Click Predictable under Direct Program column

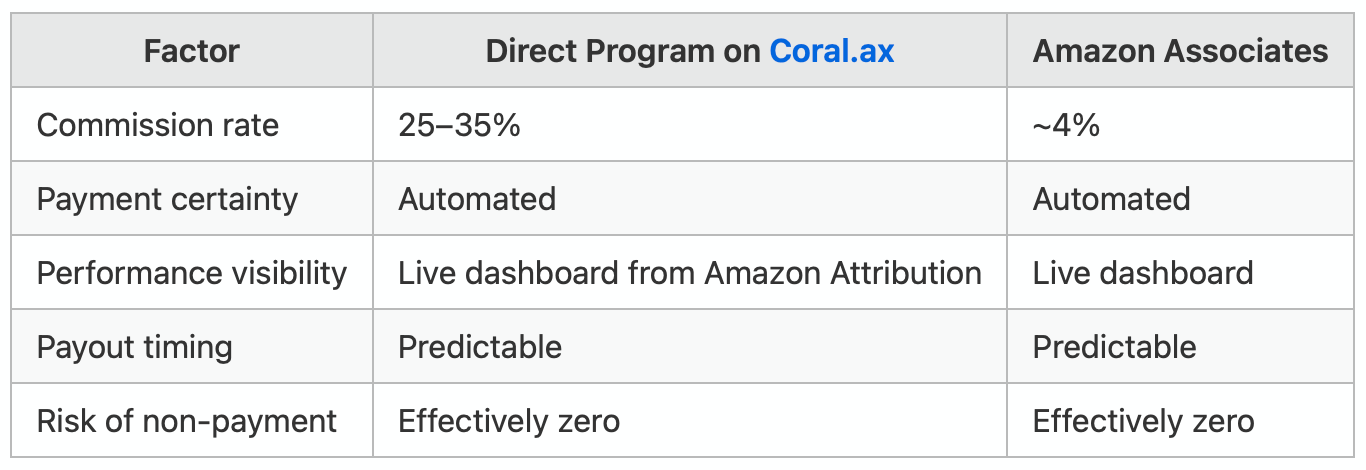point(480,347)
